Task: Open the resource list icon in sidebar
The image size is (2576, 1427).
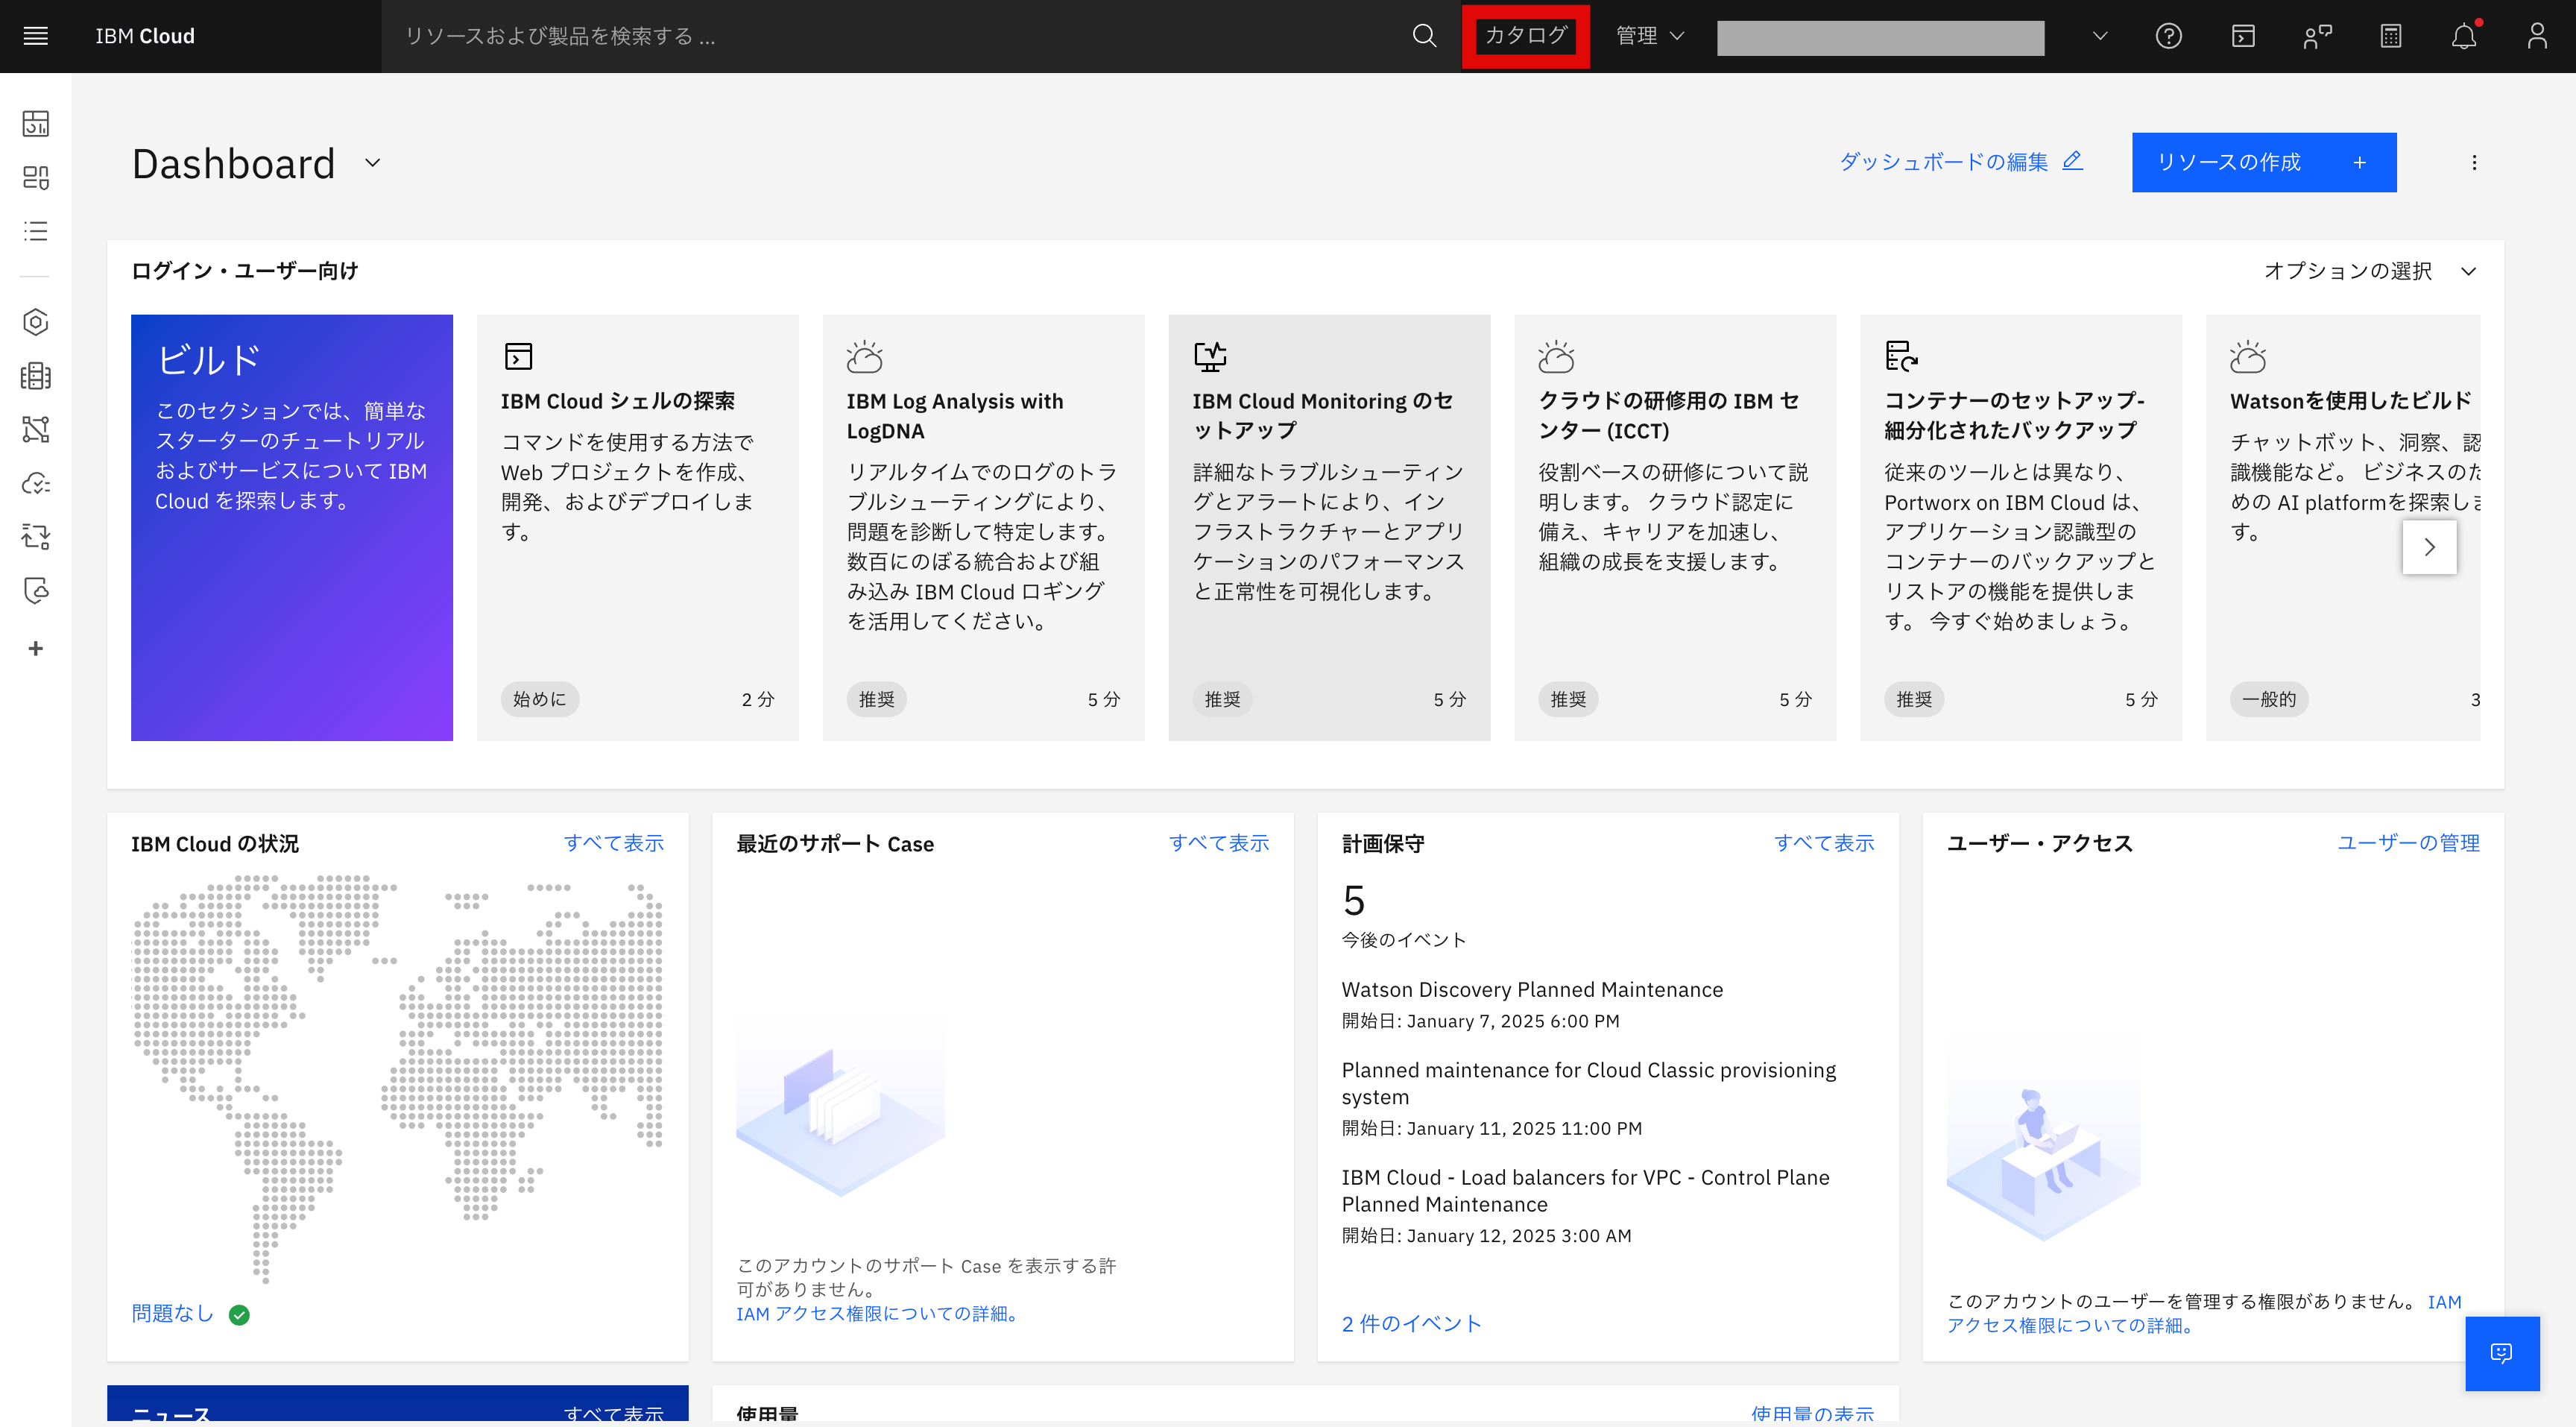Action: (34, 231)
